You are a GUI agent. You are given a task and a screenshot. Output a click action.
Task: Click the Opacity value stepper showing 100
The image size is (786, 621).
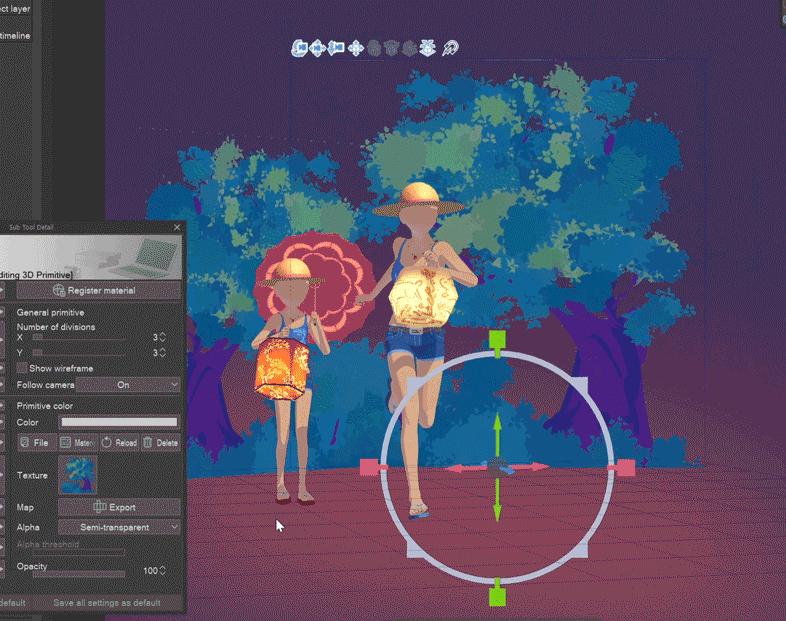click(x=162, y=571)
